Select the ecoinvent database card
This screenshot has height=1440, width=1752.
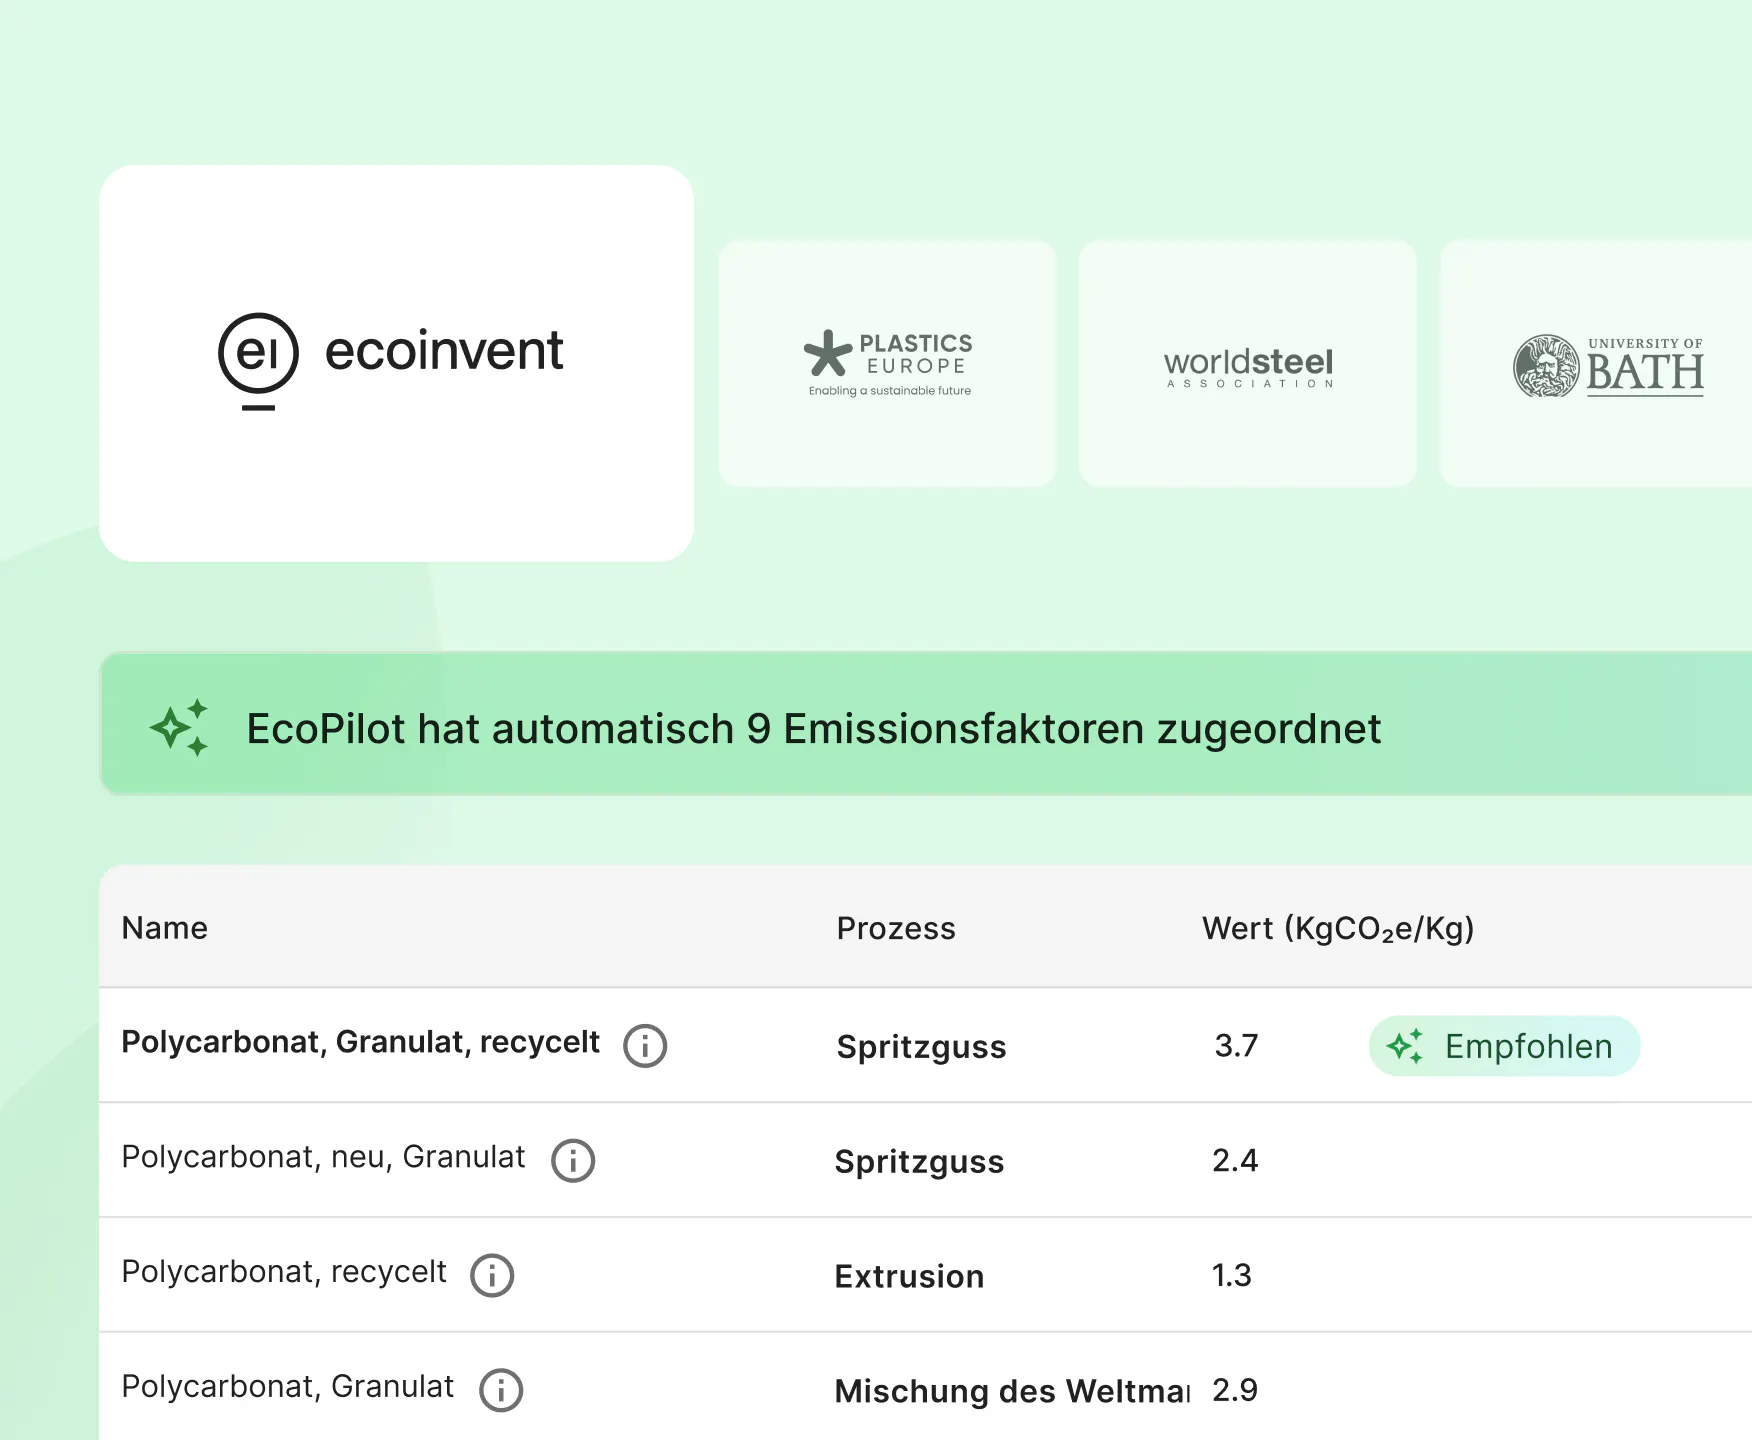(x=397, y=363)
